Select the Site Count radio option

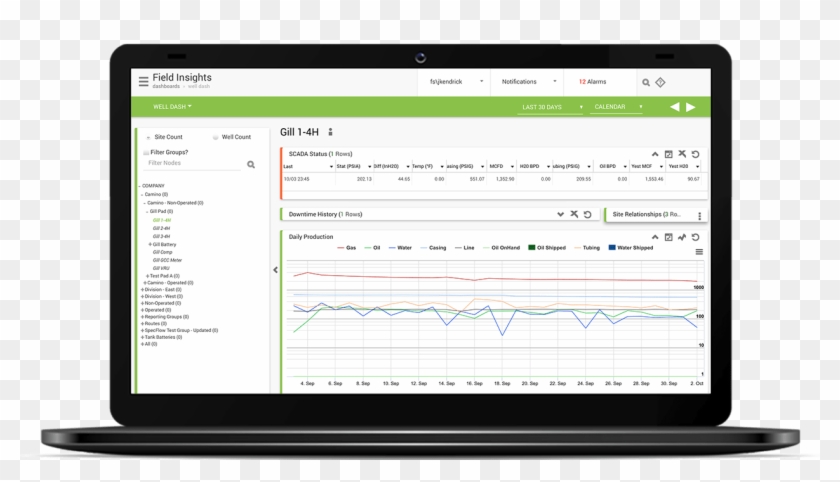coord(147,137)
